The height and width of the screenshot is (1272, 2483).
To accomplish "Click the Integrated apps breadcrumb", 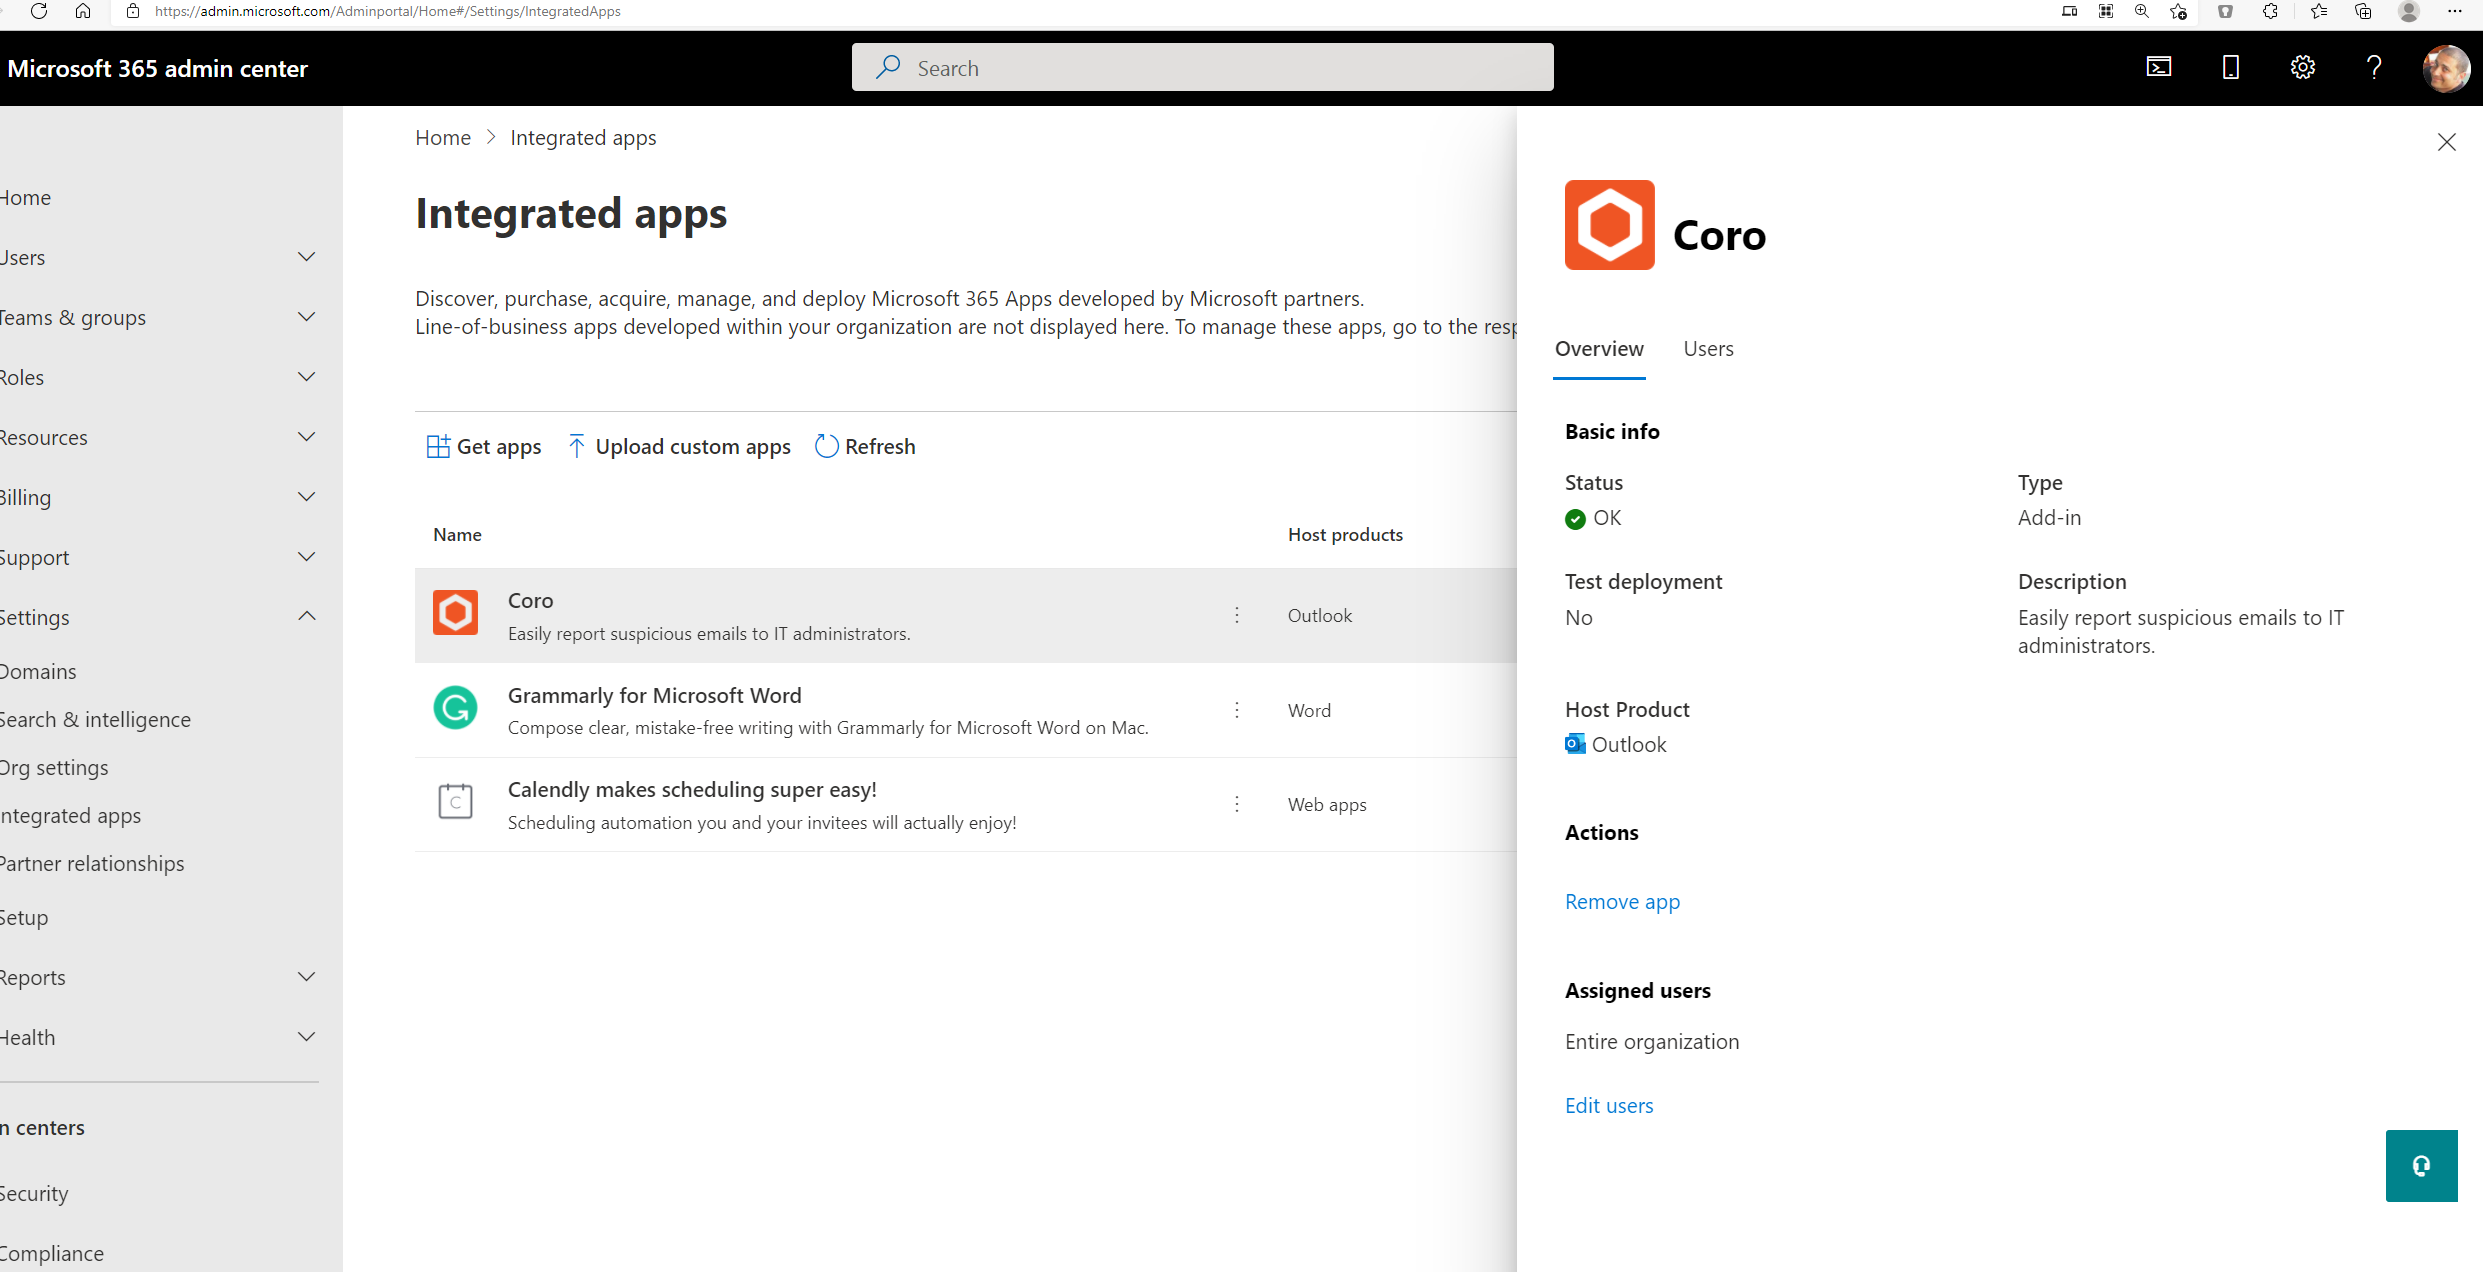I will [583, 138].
